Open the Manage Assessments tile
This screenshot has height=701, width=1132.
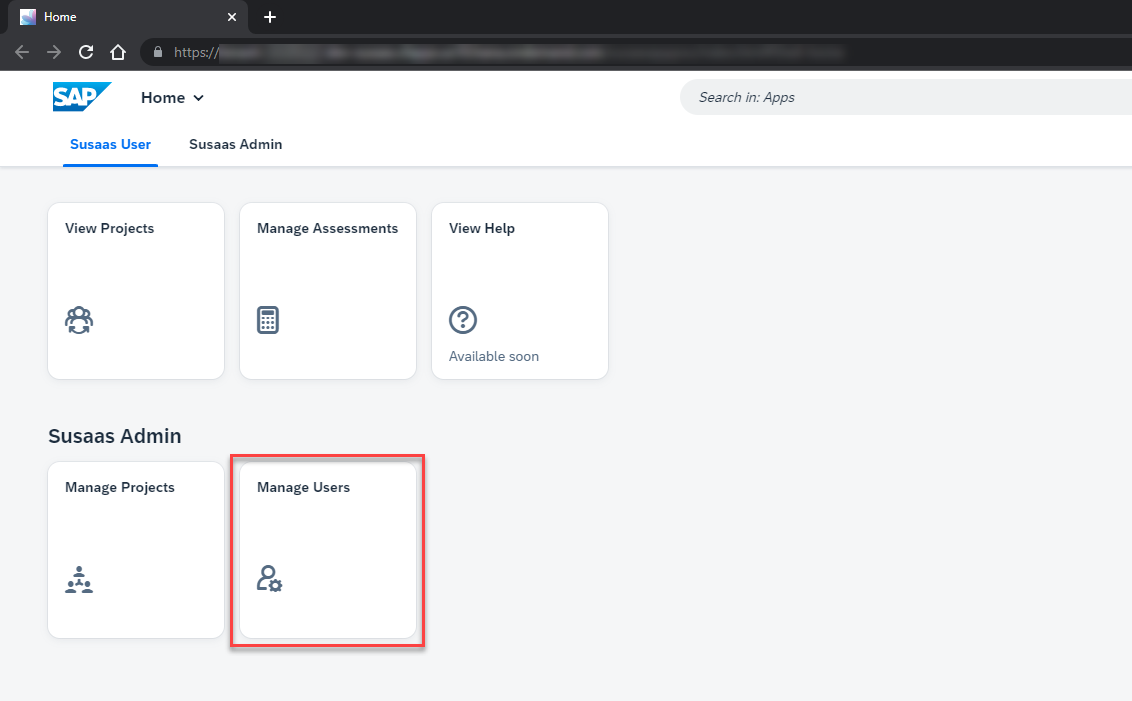click(x=328, y=291)
